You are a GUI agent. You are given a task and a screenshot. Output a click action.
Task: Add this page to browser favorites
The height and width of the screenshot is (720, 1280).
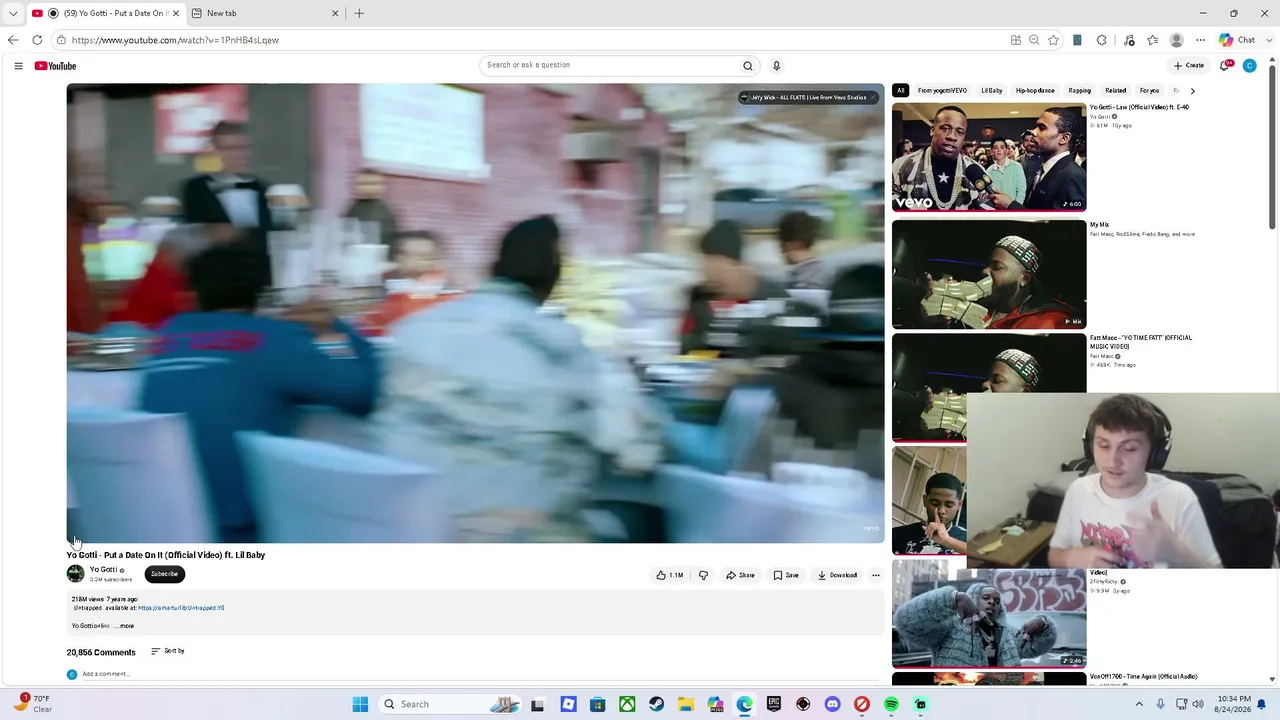coord(1053,40)
